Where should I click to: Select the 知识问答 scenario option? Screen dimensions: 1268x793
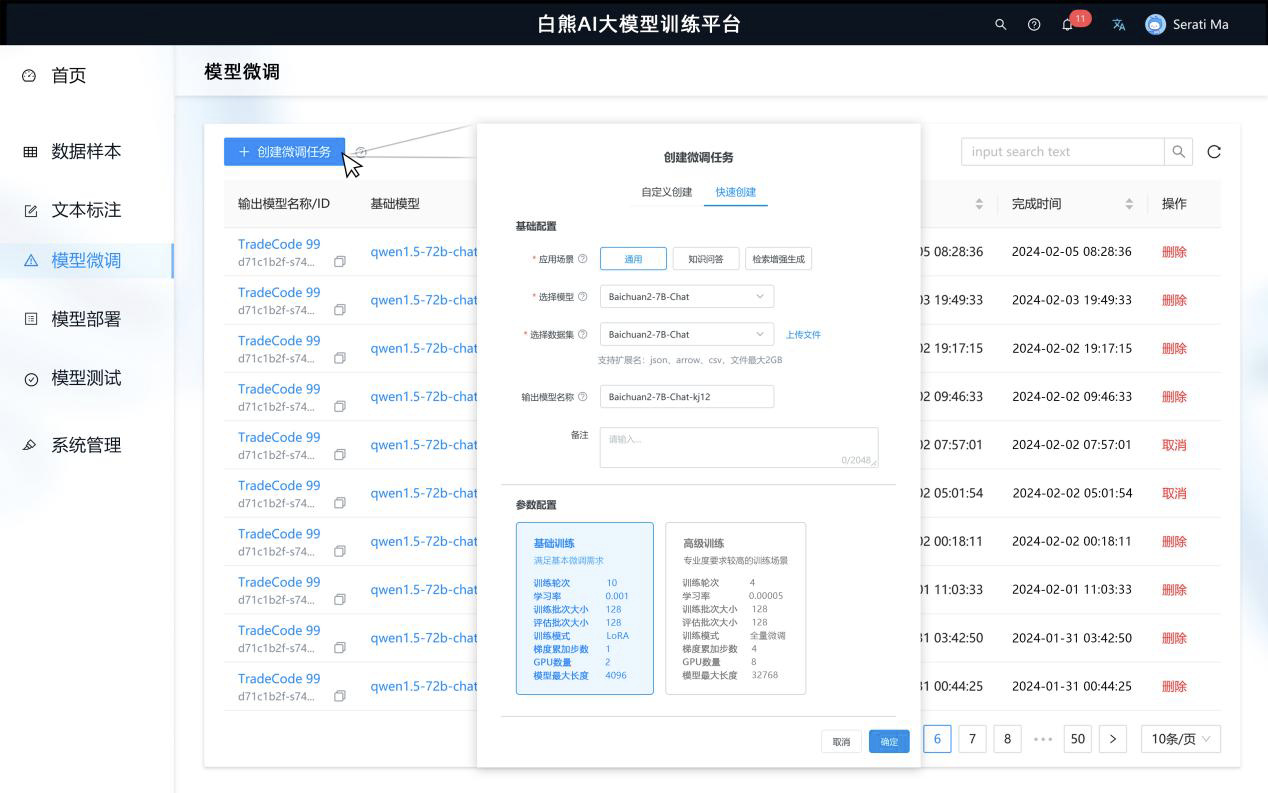705,259
